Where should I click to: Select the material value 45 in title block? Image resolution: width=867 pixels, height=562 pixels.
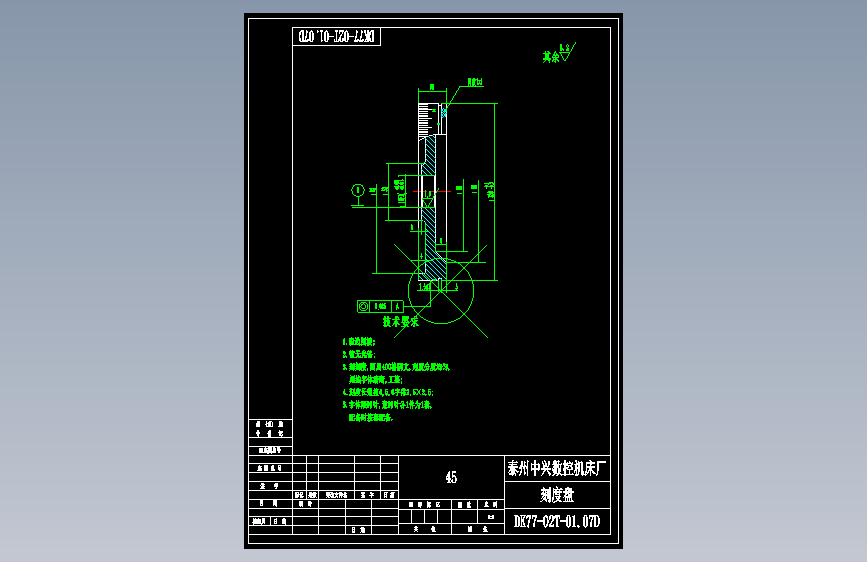(451, 477)
